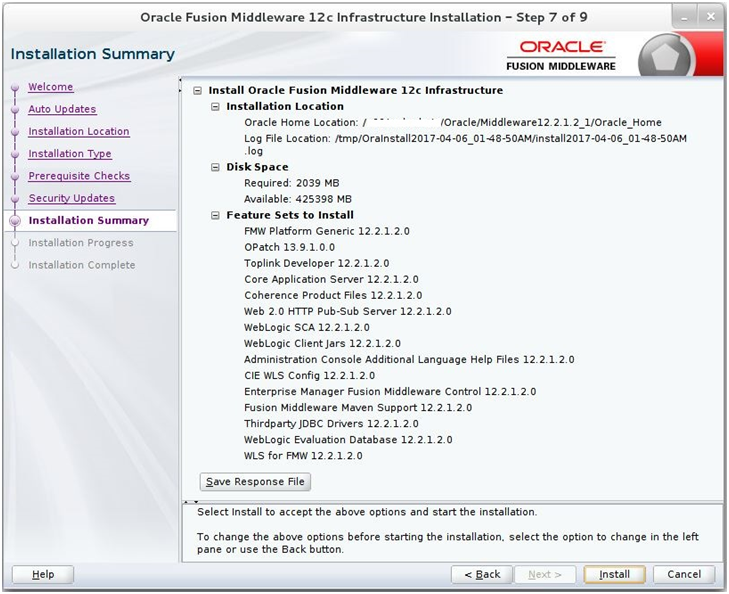This screenshot has height=594, width=729.
Task: Select Toplink Developer 12.2.1.2.0
Action: pyautogui.click(x=317, y=263)
